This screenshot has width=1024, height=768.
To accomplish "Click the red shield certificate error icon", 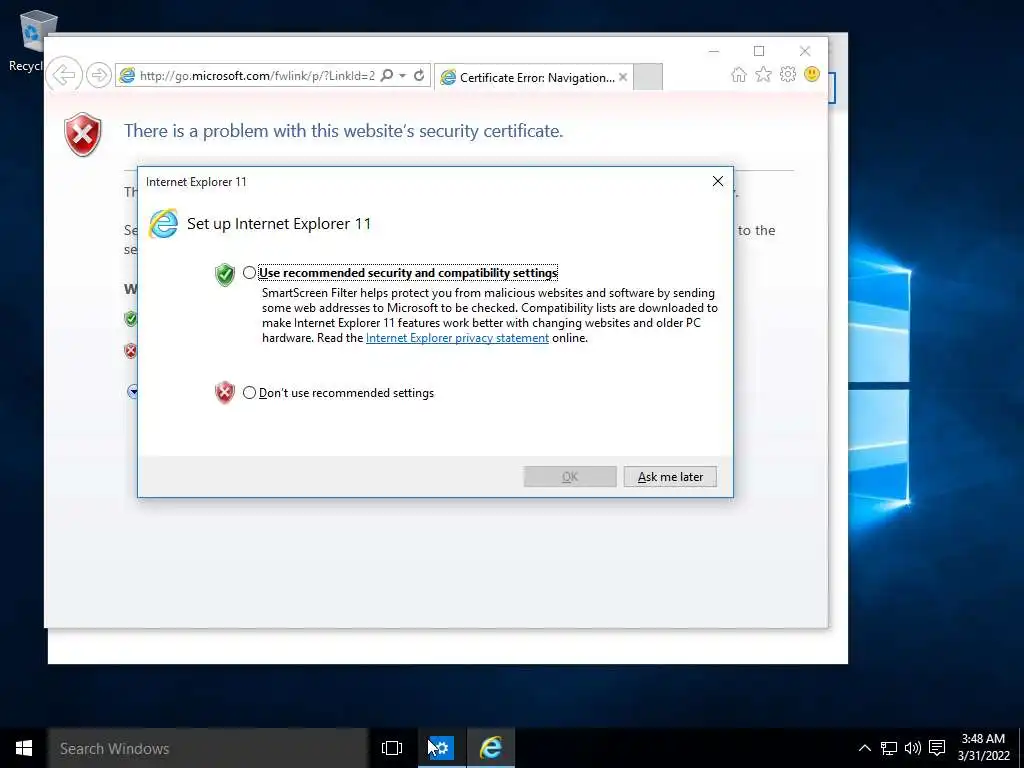I will point(83,135).
